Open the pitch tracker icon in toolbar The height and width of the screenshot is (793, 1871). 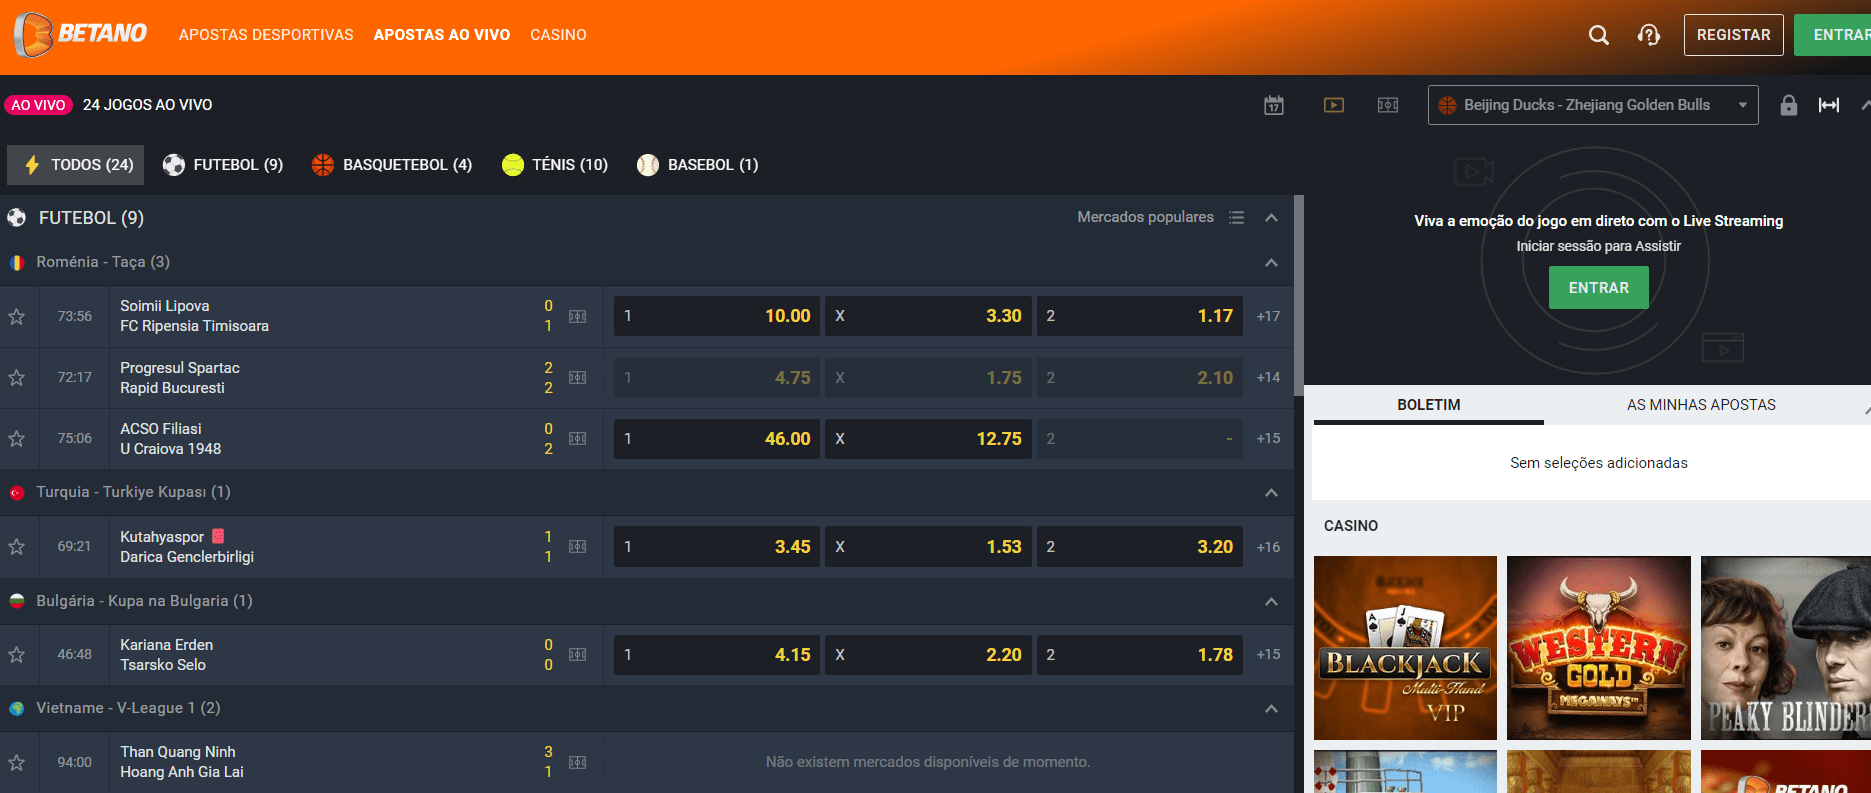[x=1388, y=105]
